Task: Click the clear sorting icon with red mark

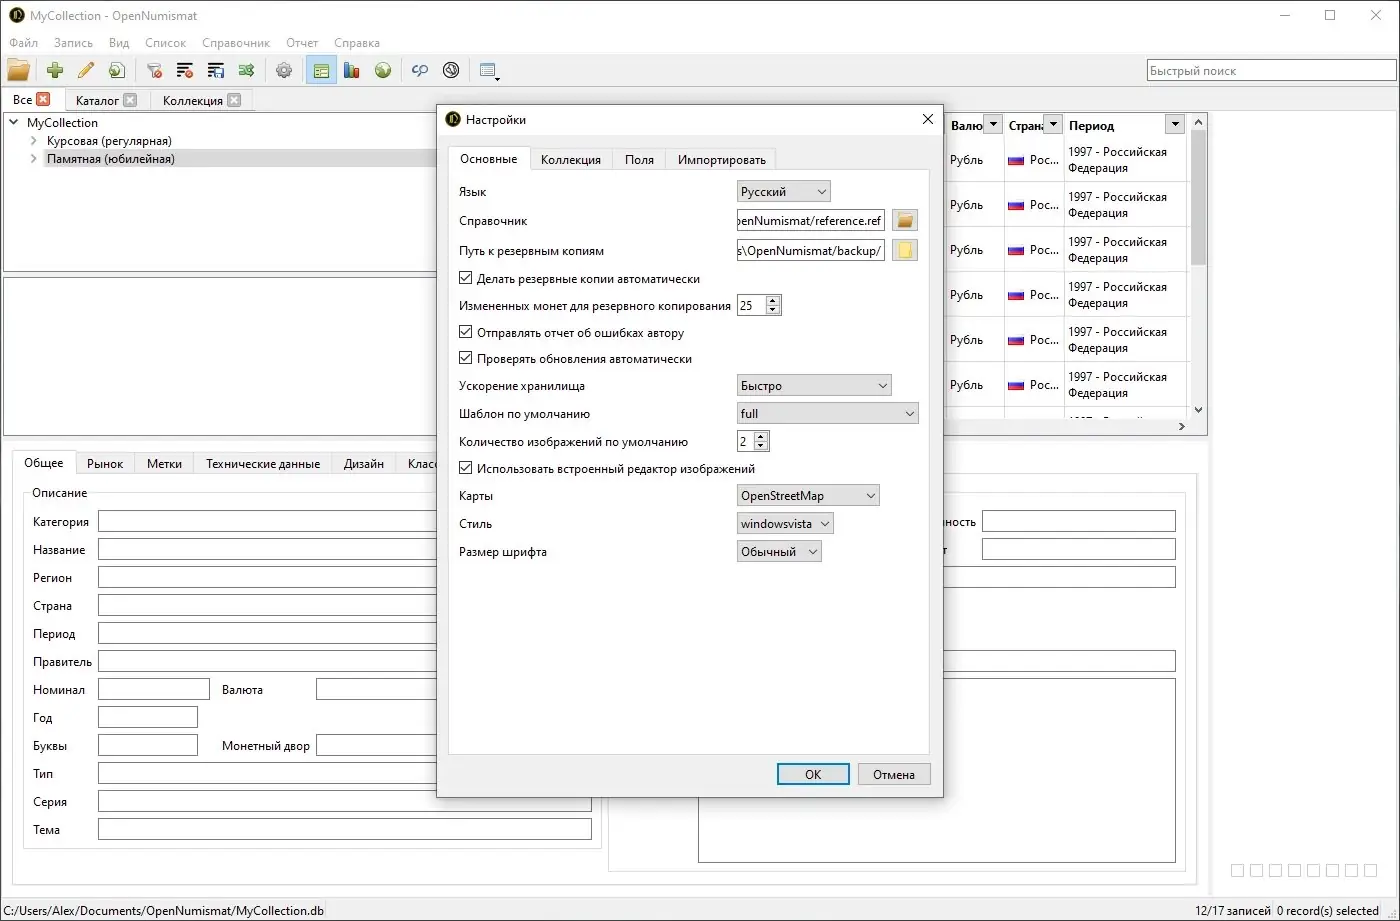Action: tap(185, 70)
